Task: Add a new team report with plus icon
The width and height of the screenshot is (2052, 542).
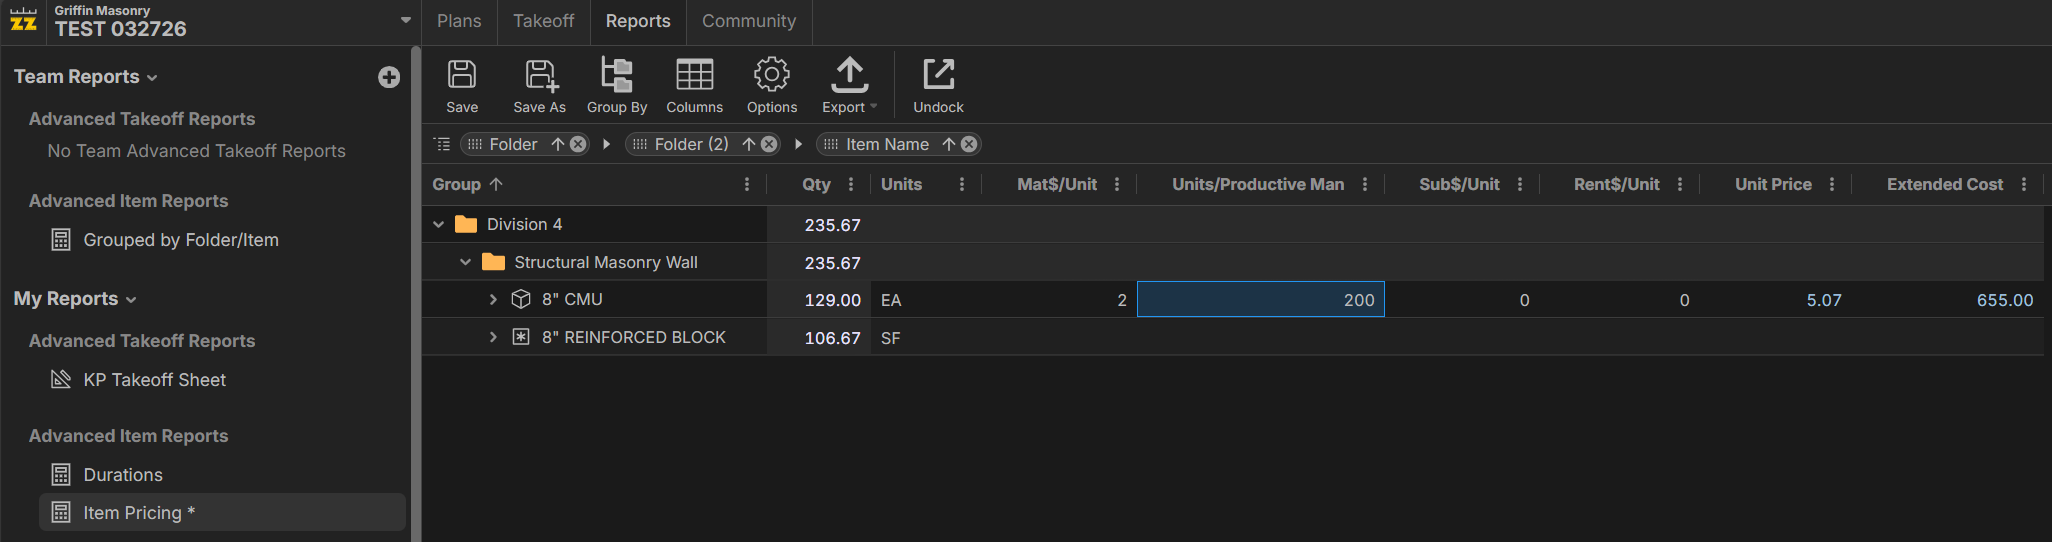Action: (x=389, y=77)
